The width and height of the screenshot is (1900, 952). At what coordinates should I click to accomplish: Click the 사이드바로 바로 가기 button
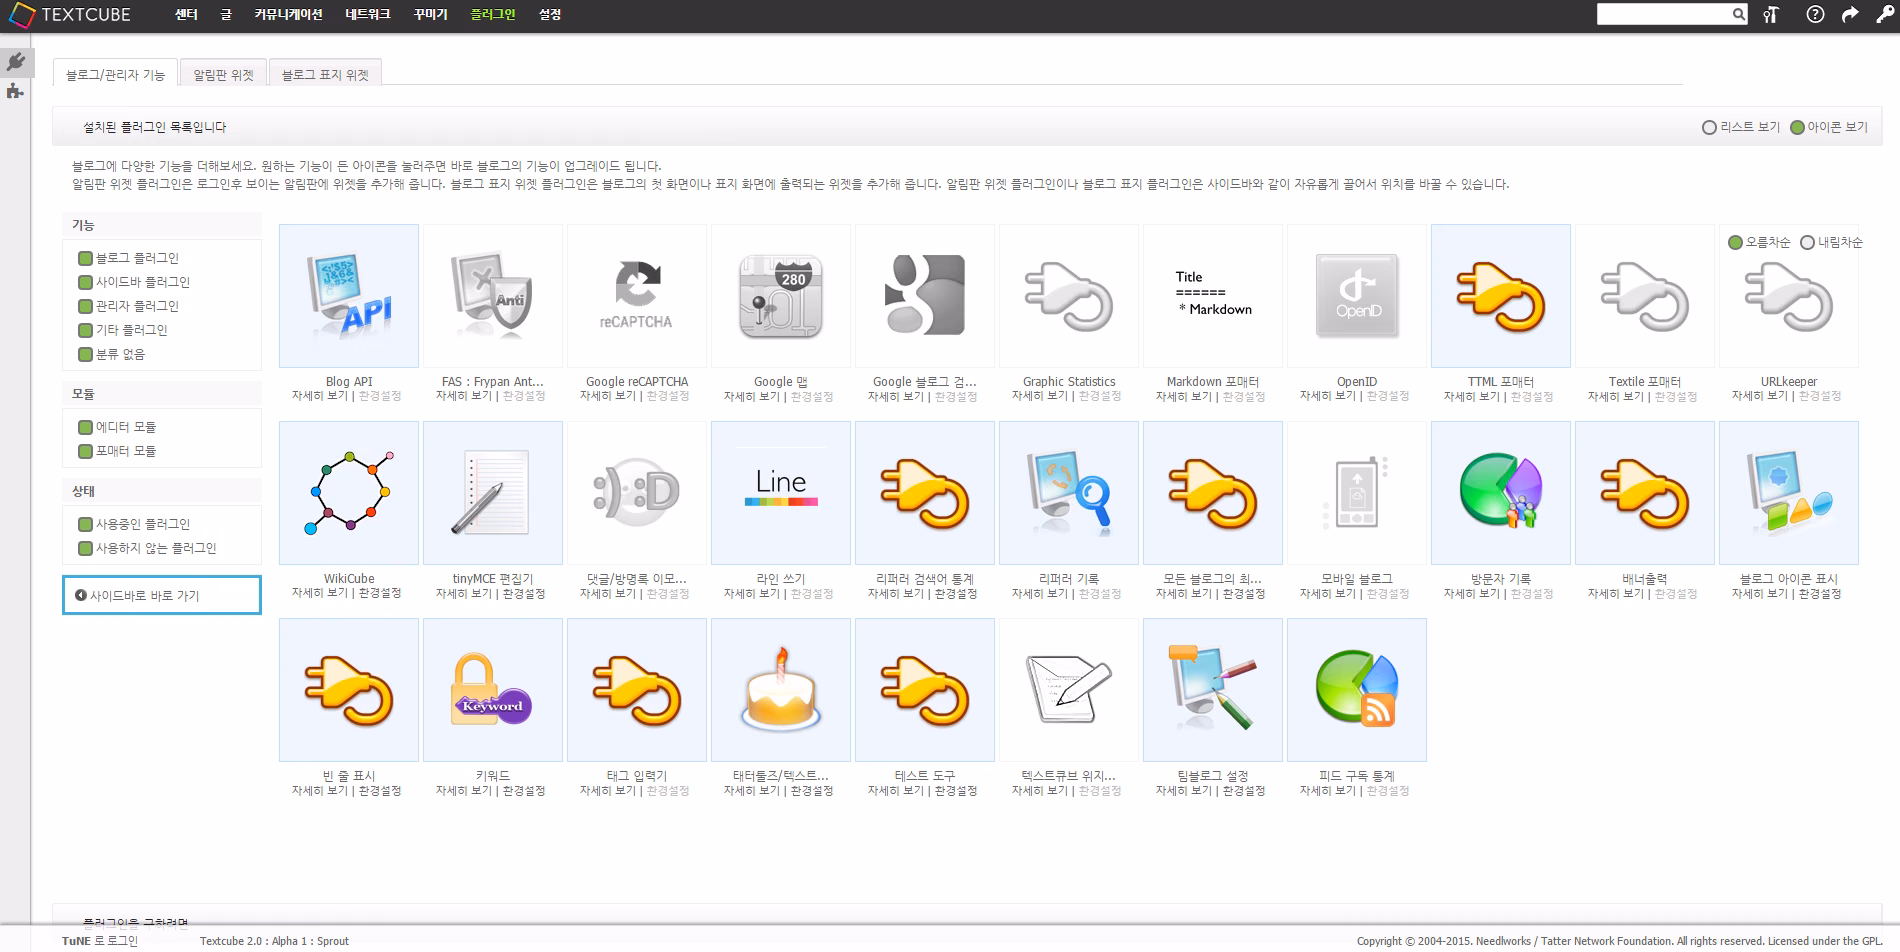[x=162, y=595]
